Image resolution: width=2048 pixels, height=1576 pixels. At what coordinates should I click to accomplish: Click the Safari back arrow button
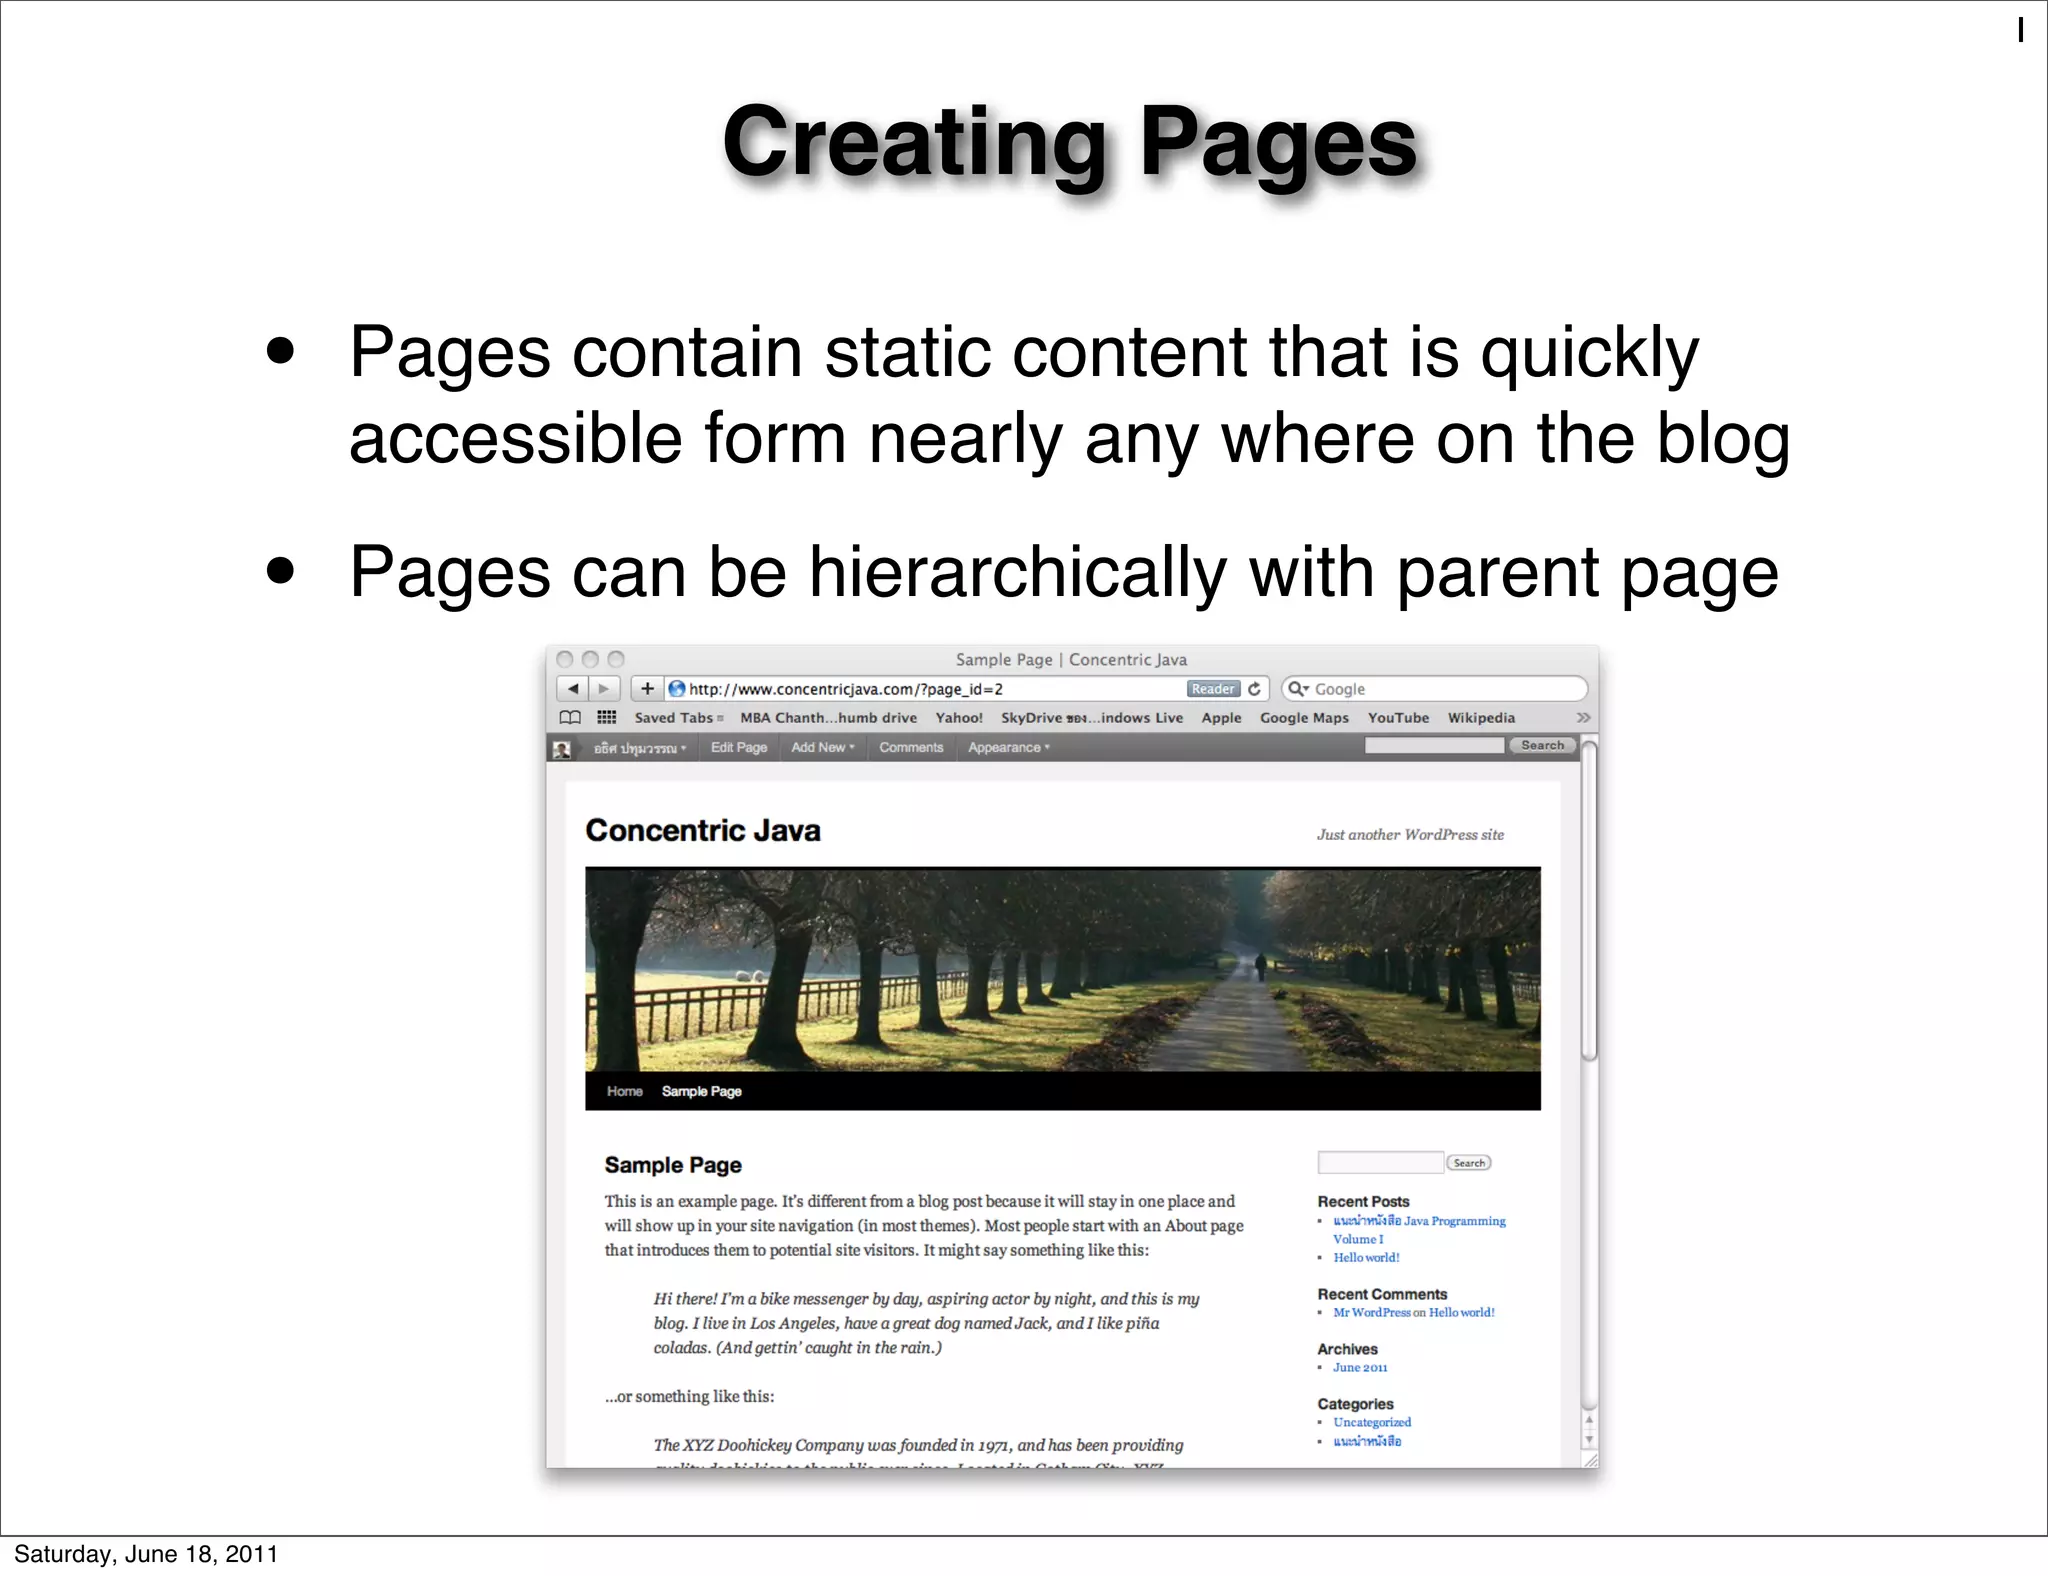(x=572, y=689)
